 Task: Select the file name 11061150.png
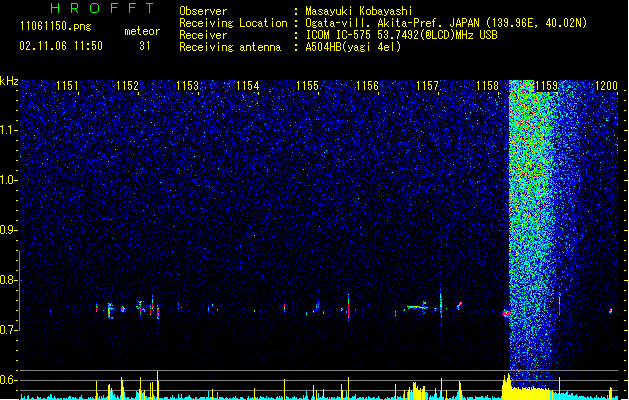coord(56,27)
